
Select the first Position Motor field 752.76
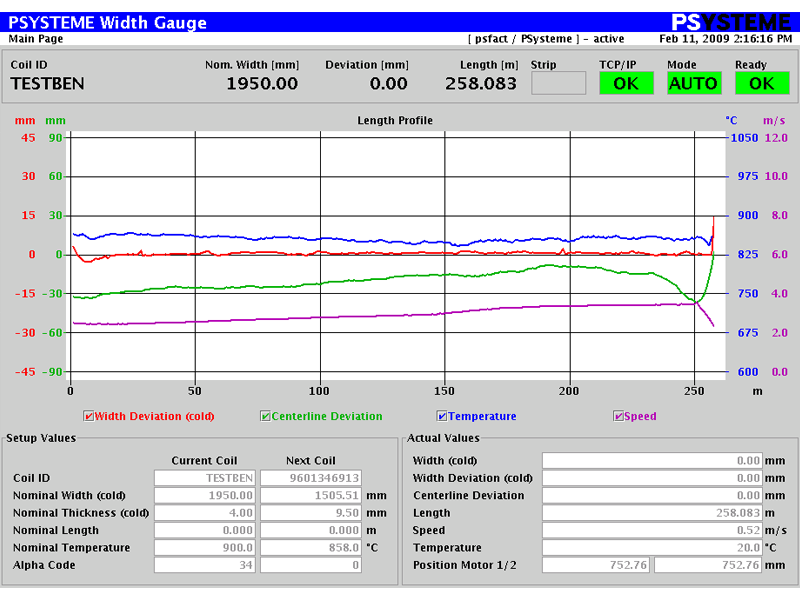(595, 565)
